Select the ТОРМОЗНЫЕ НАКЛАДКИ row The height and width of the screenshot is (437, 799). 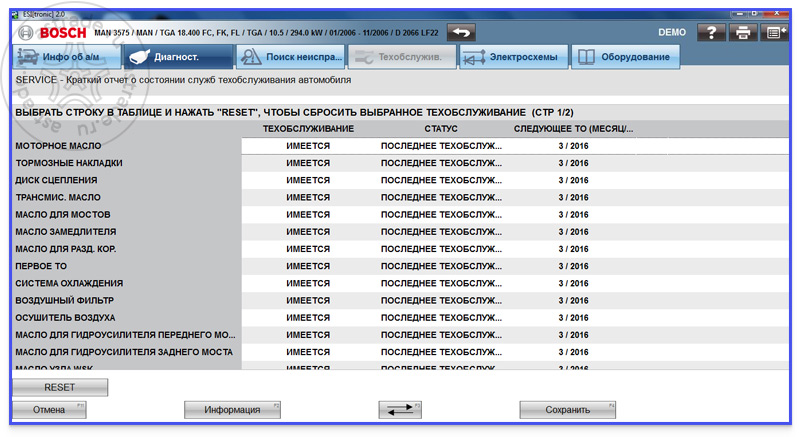coord(401,163)
